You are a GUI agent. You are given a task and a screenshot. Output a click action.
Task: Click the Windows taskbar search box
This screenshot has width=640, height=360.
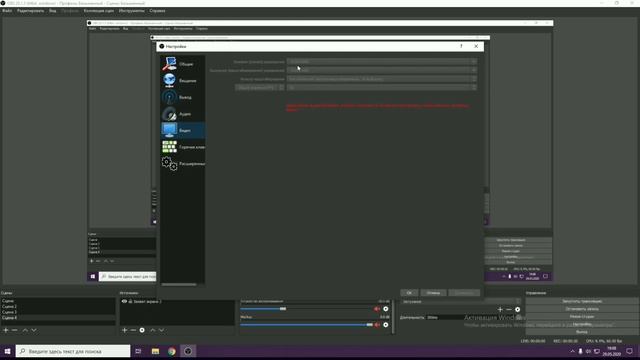coord(73,351)
